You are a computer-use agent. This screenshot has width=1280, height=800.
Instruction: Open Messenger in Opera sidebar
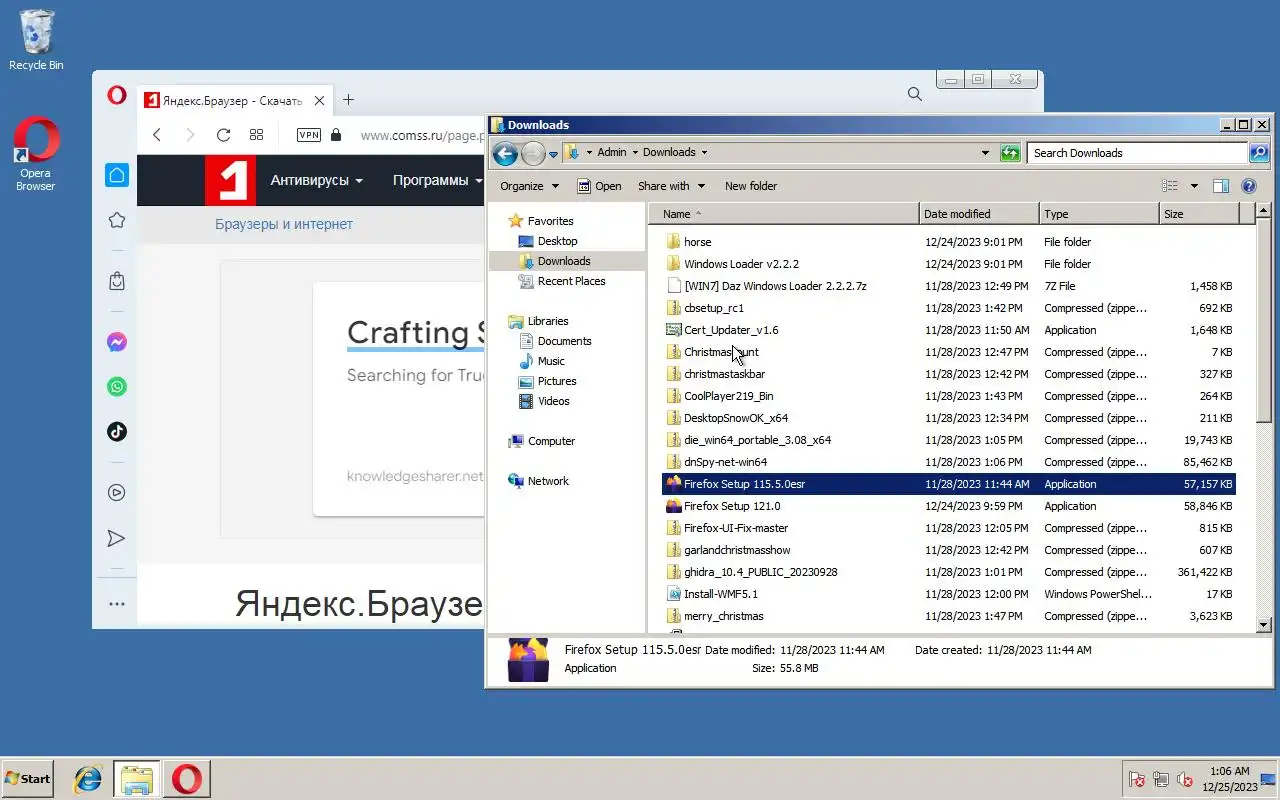click(117, 342)
